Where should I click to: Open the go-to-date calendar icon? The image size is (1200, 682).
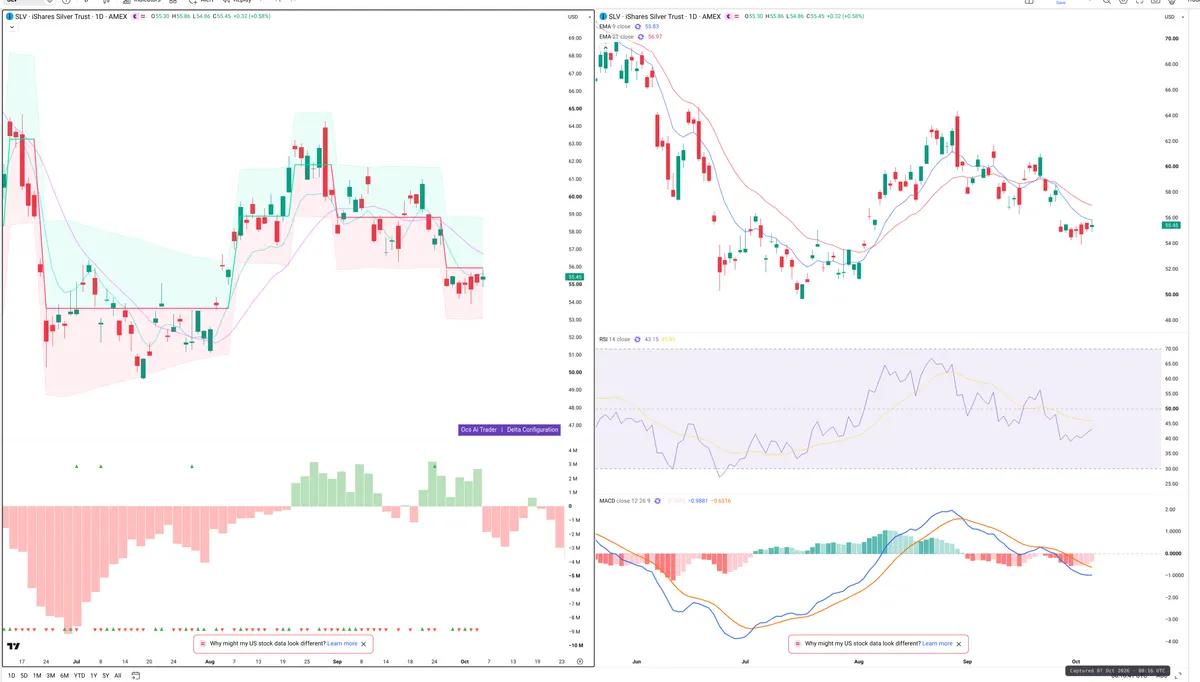[136, 676]
